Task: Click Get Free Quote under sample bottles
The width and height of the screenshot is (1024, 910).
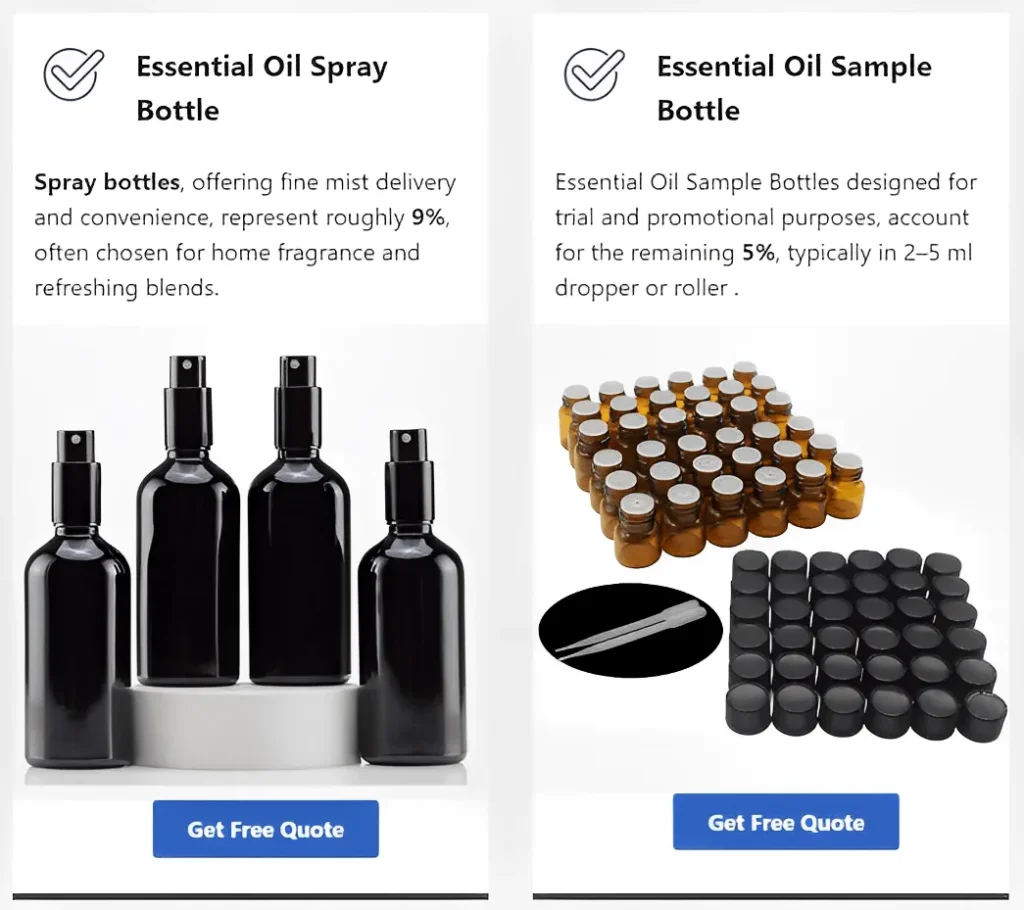Action: (786, 822)
